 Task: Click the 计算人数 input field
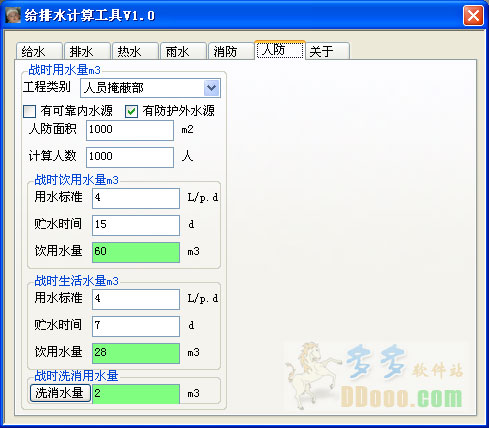pyautogui.click(x=130, y=157)
